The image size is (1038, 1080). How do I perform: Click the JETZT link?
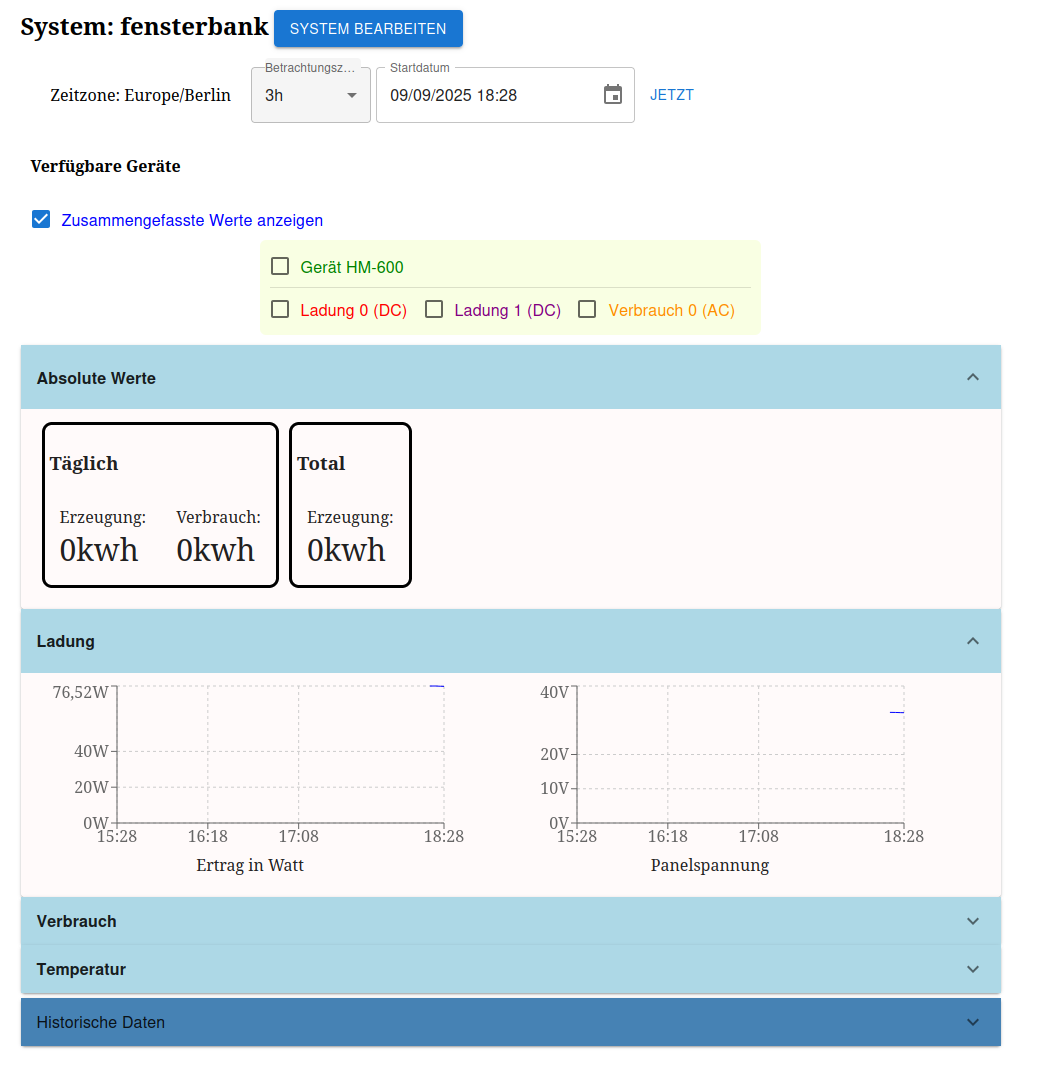[x=672, y=95]
